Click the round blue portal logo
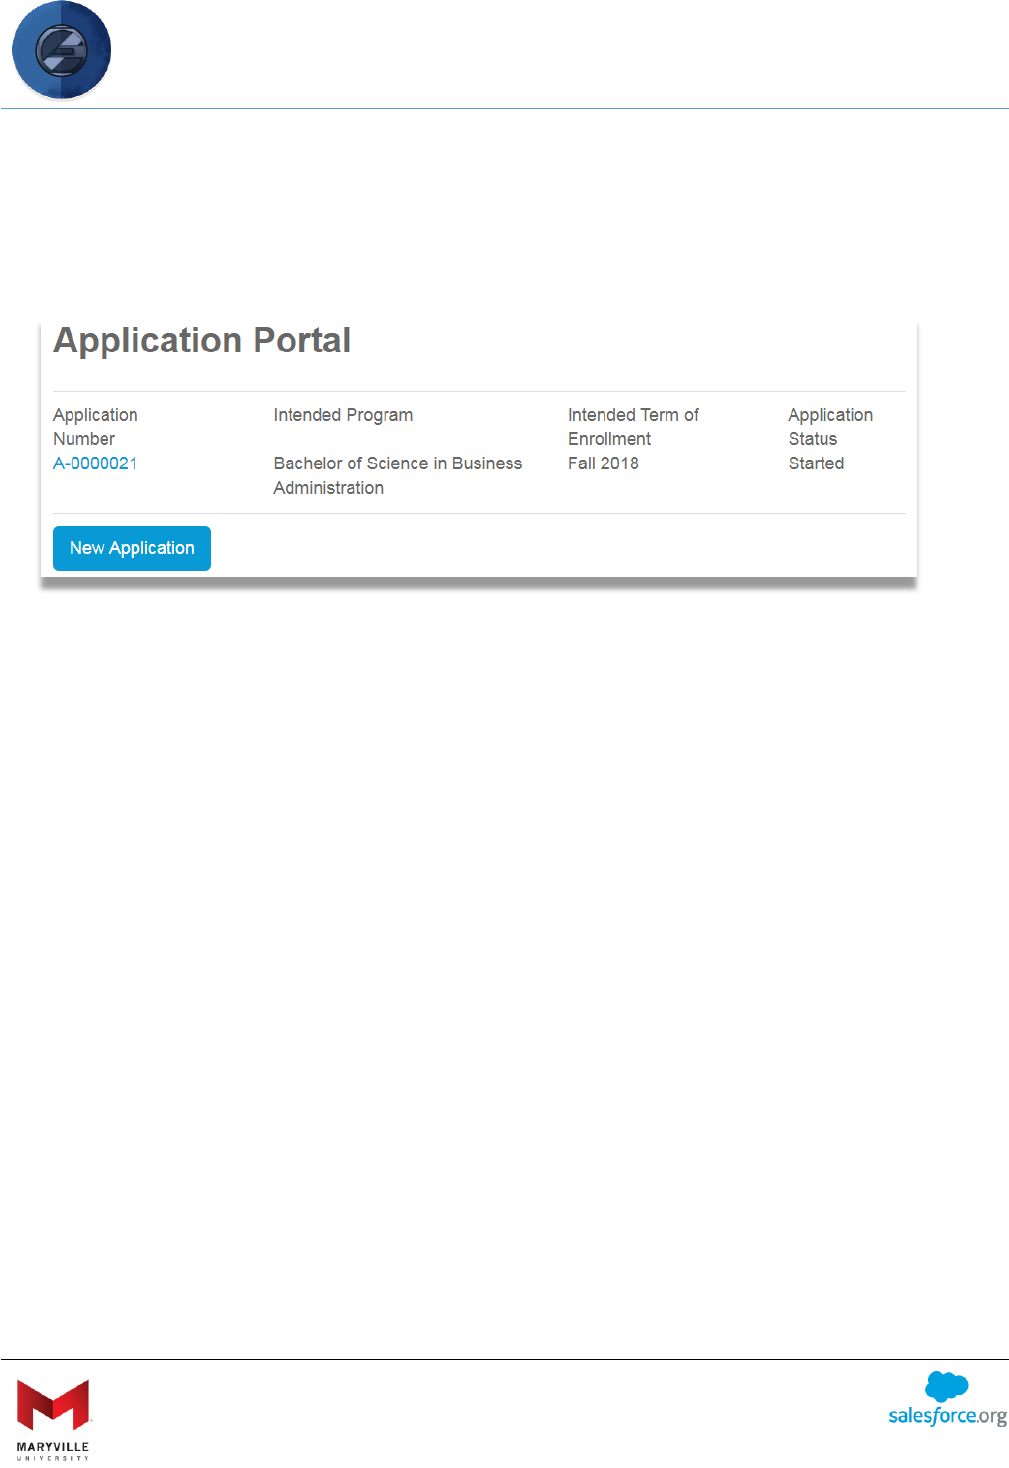The image size is (1009, 1468). pyautogui.click(x=61, y=51)
